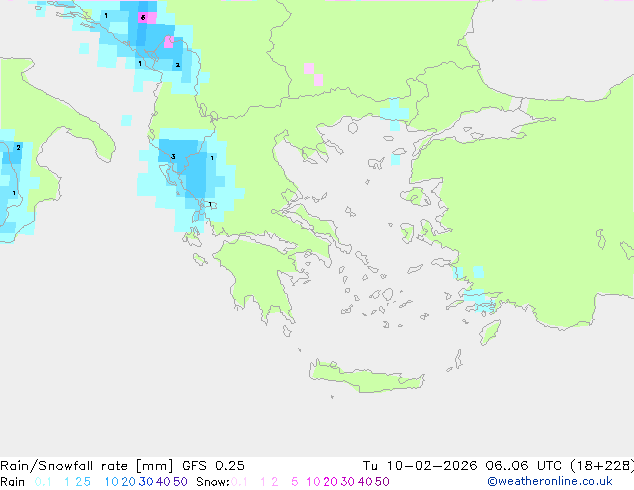Click the Rain legend value 50
Screen dimensions: 634x490
pyautogui.click(x=180, y=482)
